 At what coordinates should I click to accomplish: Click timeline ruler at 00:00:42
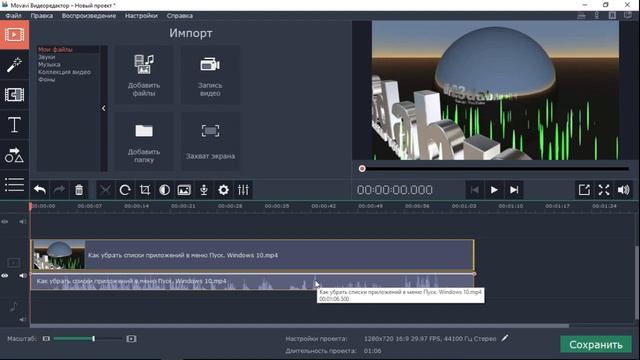[323, 206]
